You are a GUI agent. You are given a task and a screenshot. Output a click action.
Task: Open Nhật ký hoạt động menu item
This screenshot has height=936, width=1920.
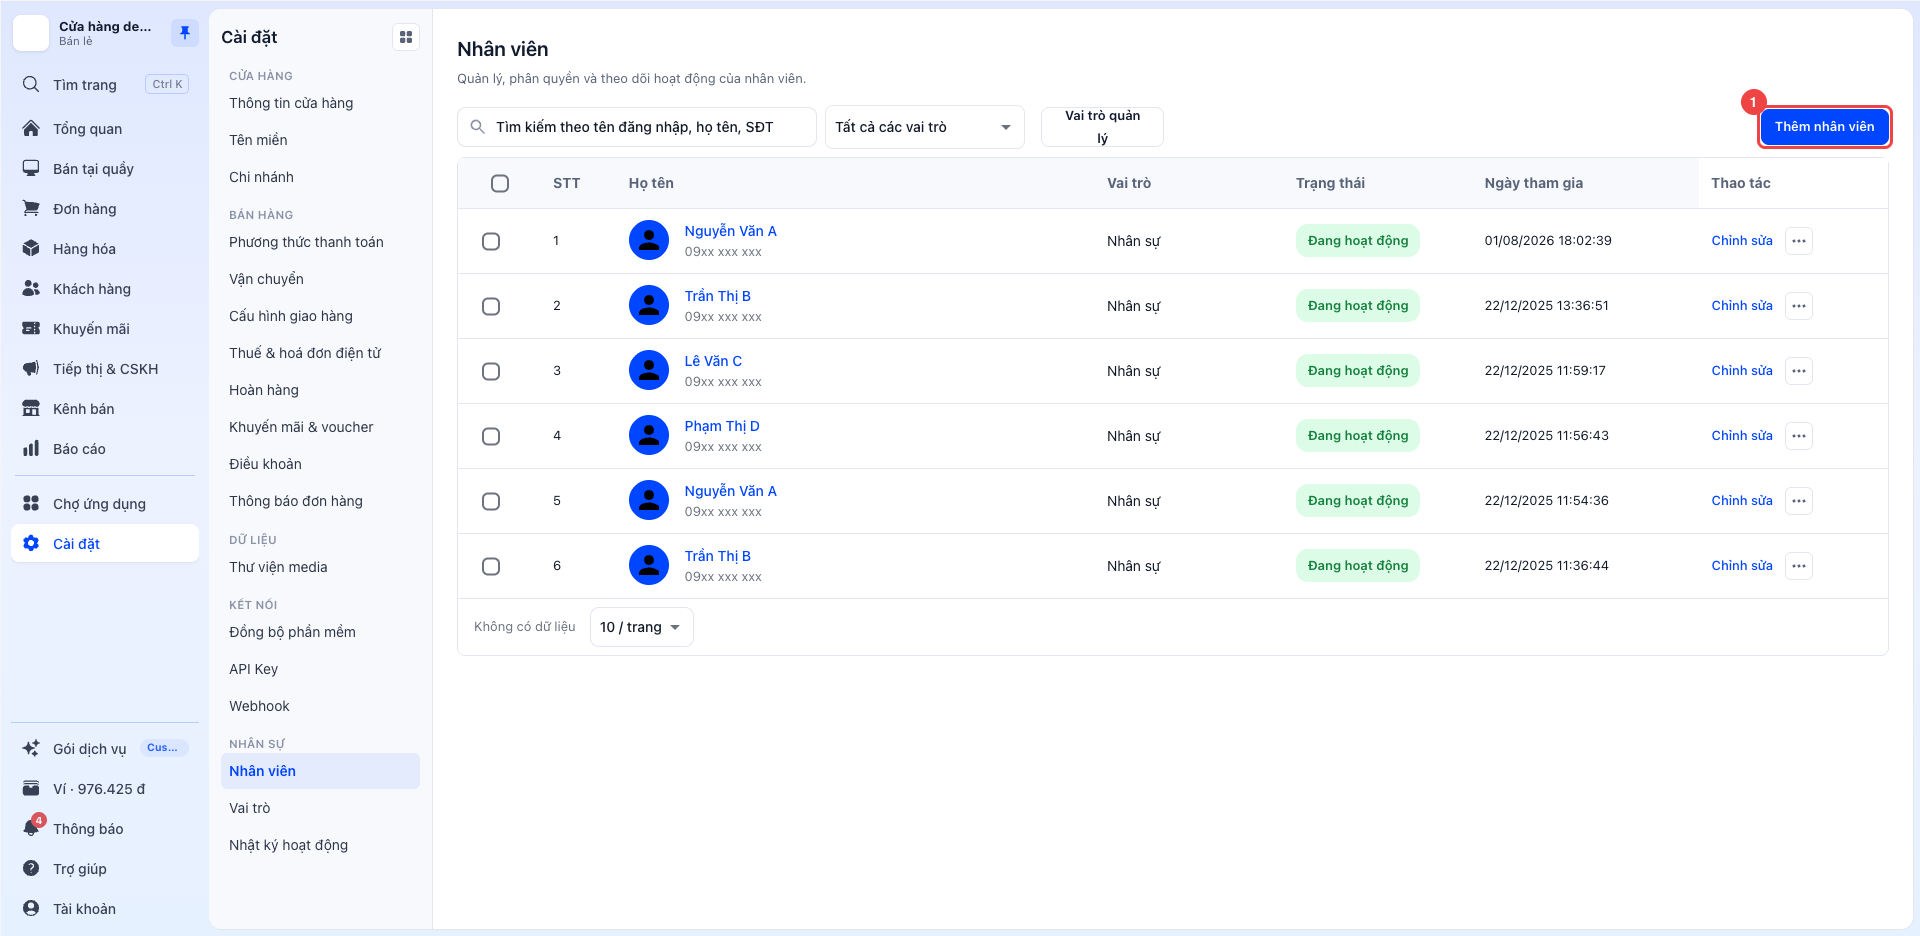point(320,845)
